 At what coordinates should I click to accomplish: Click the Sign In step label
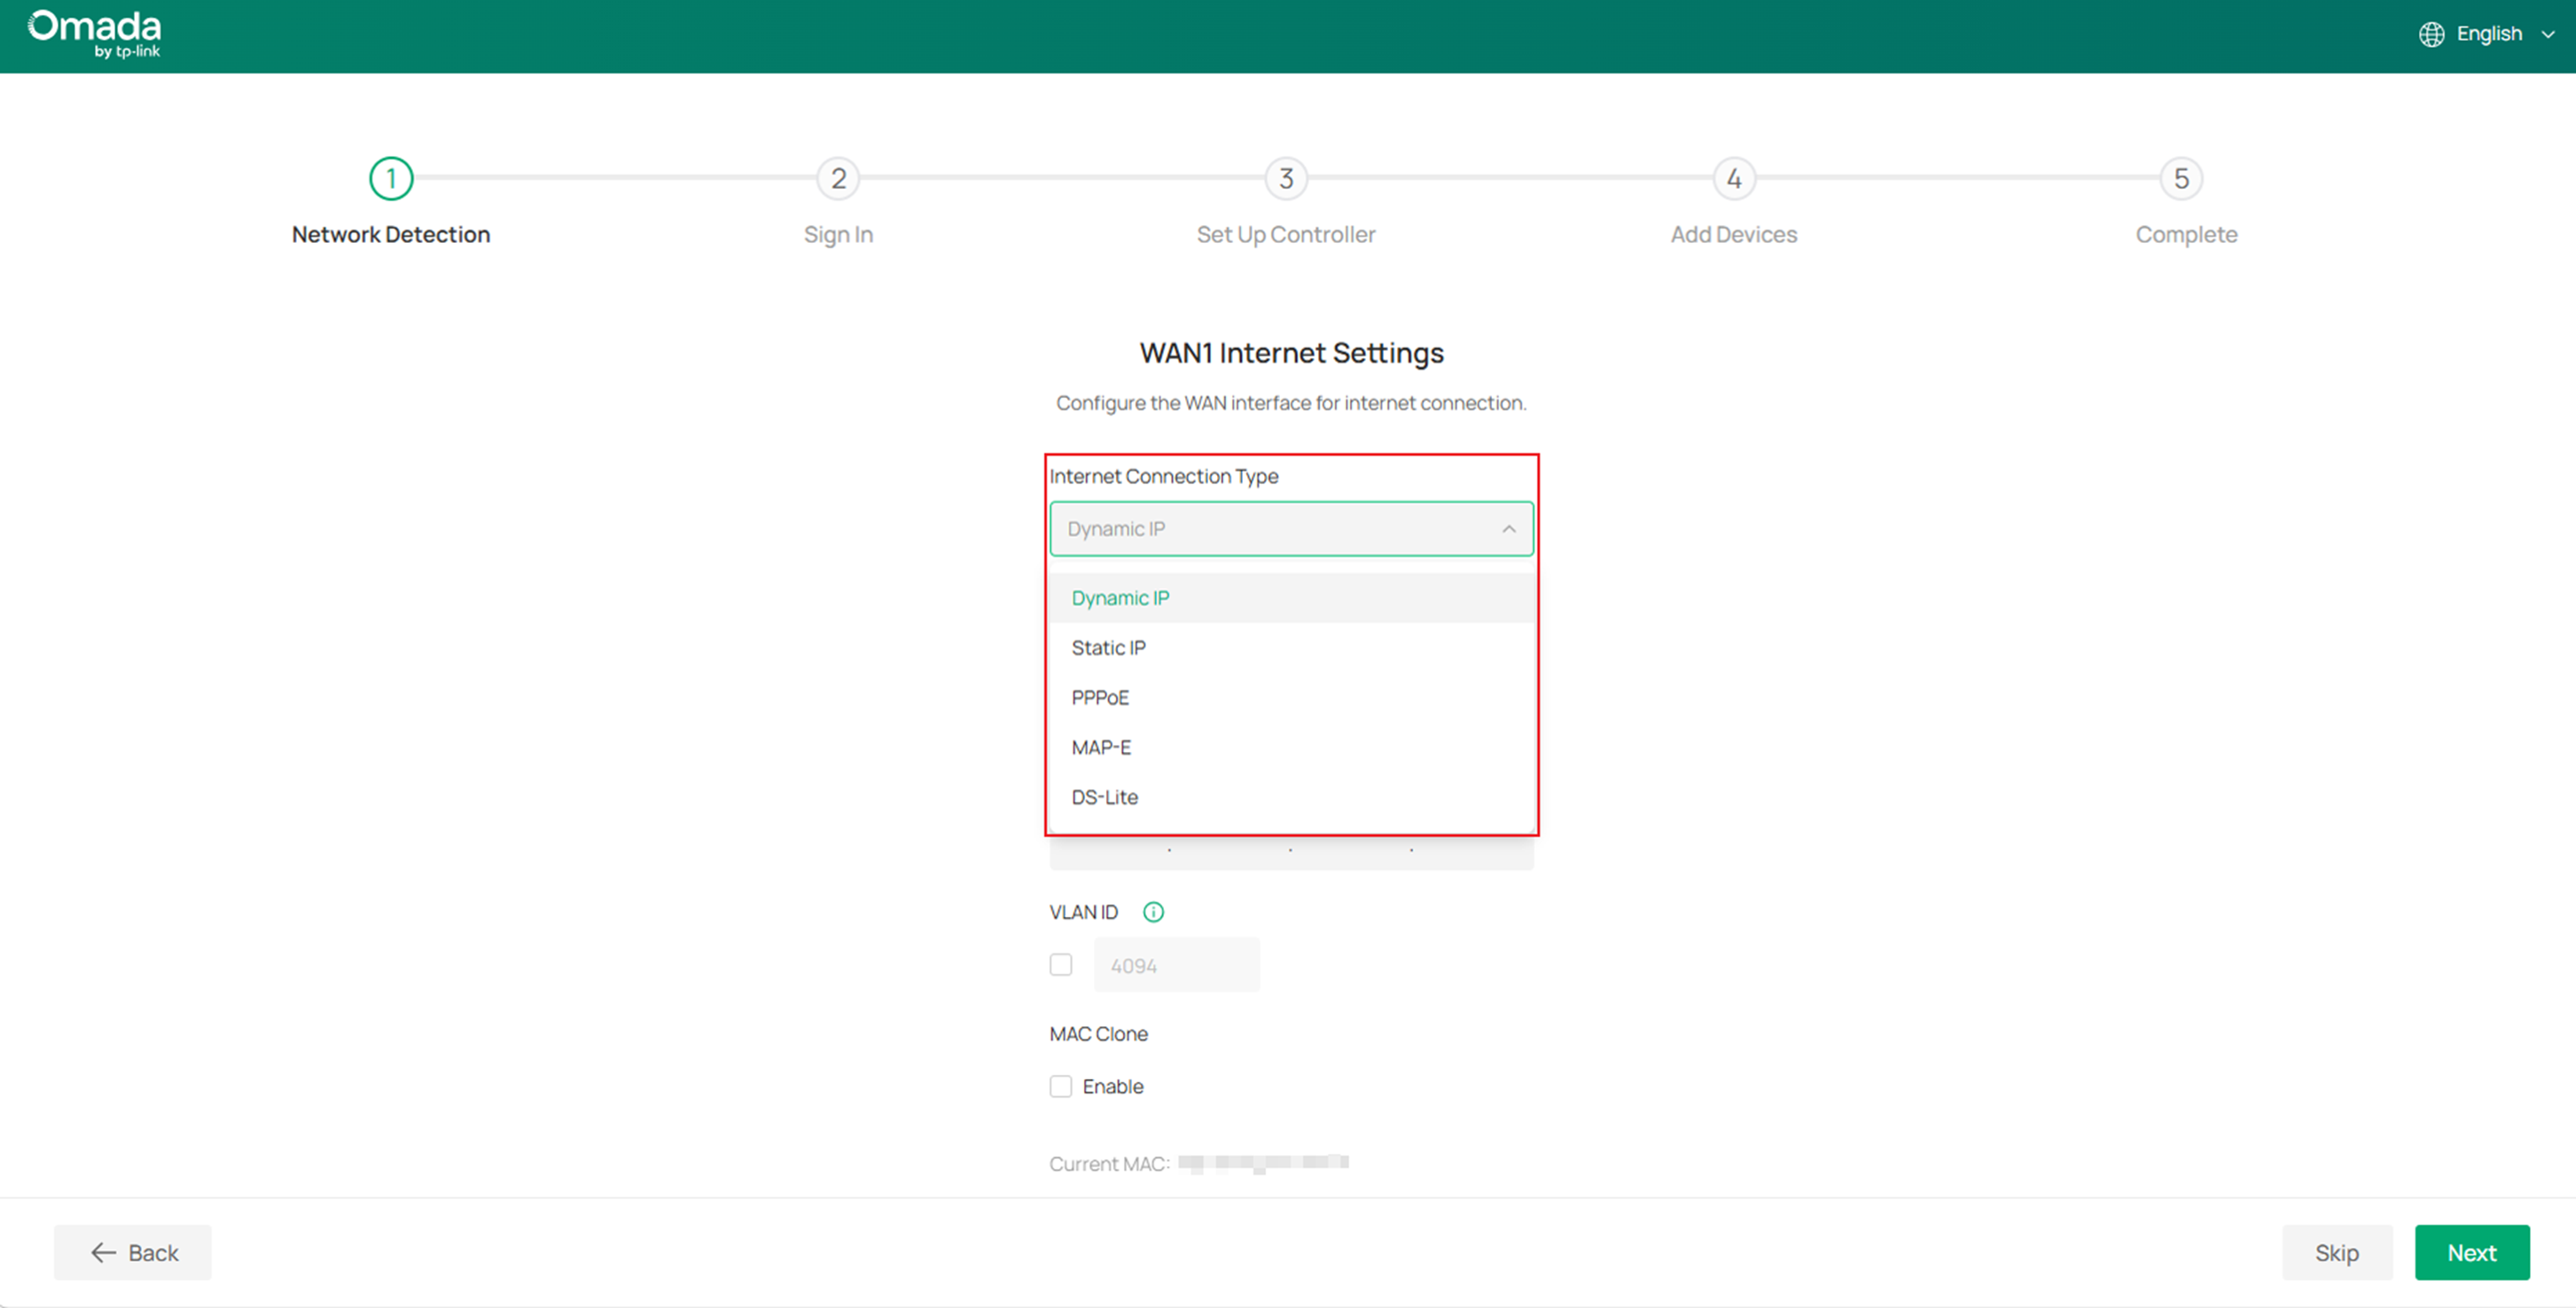[838, 234]
